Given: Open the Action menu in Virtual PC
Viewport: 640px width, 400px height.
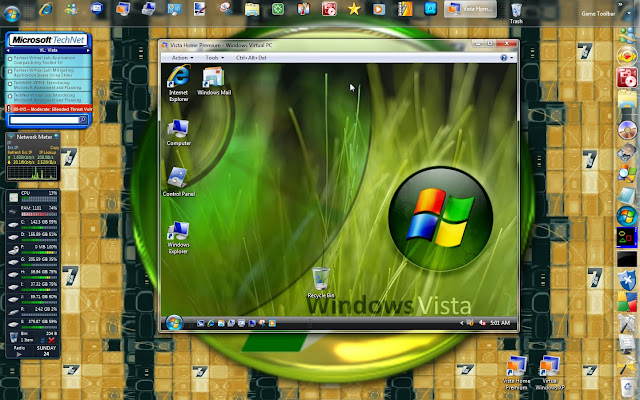Looking at the screenshot, I should click(182, 58).
